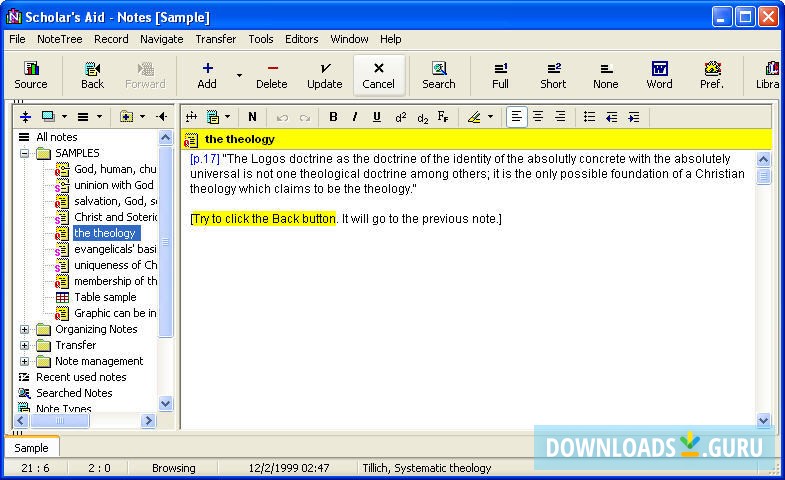Viewport: 785px width, 480px height.
Task: Click the collapse panel arrow icon
Action: (x=162, y=117)
